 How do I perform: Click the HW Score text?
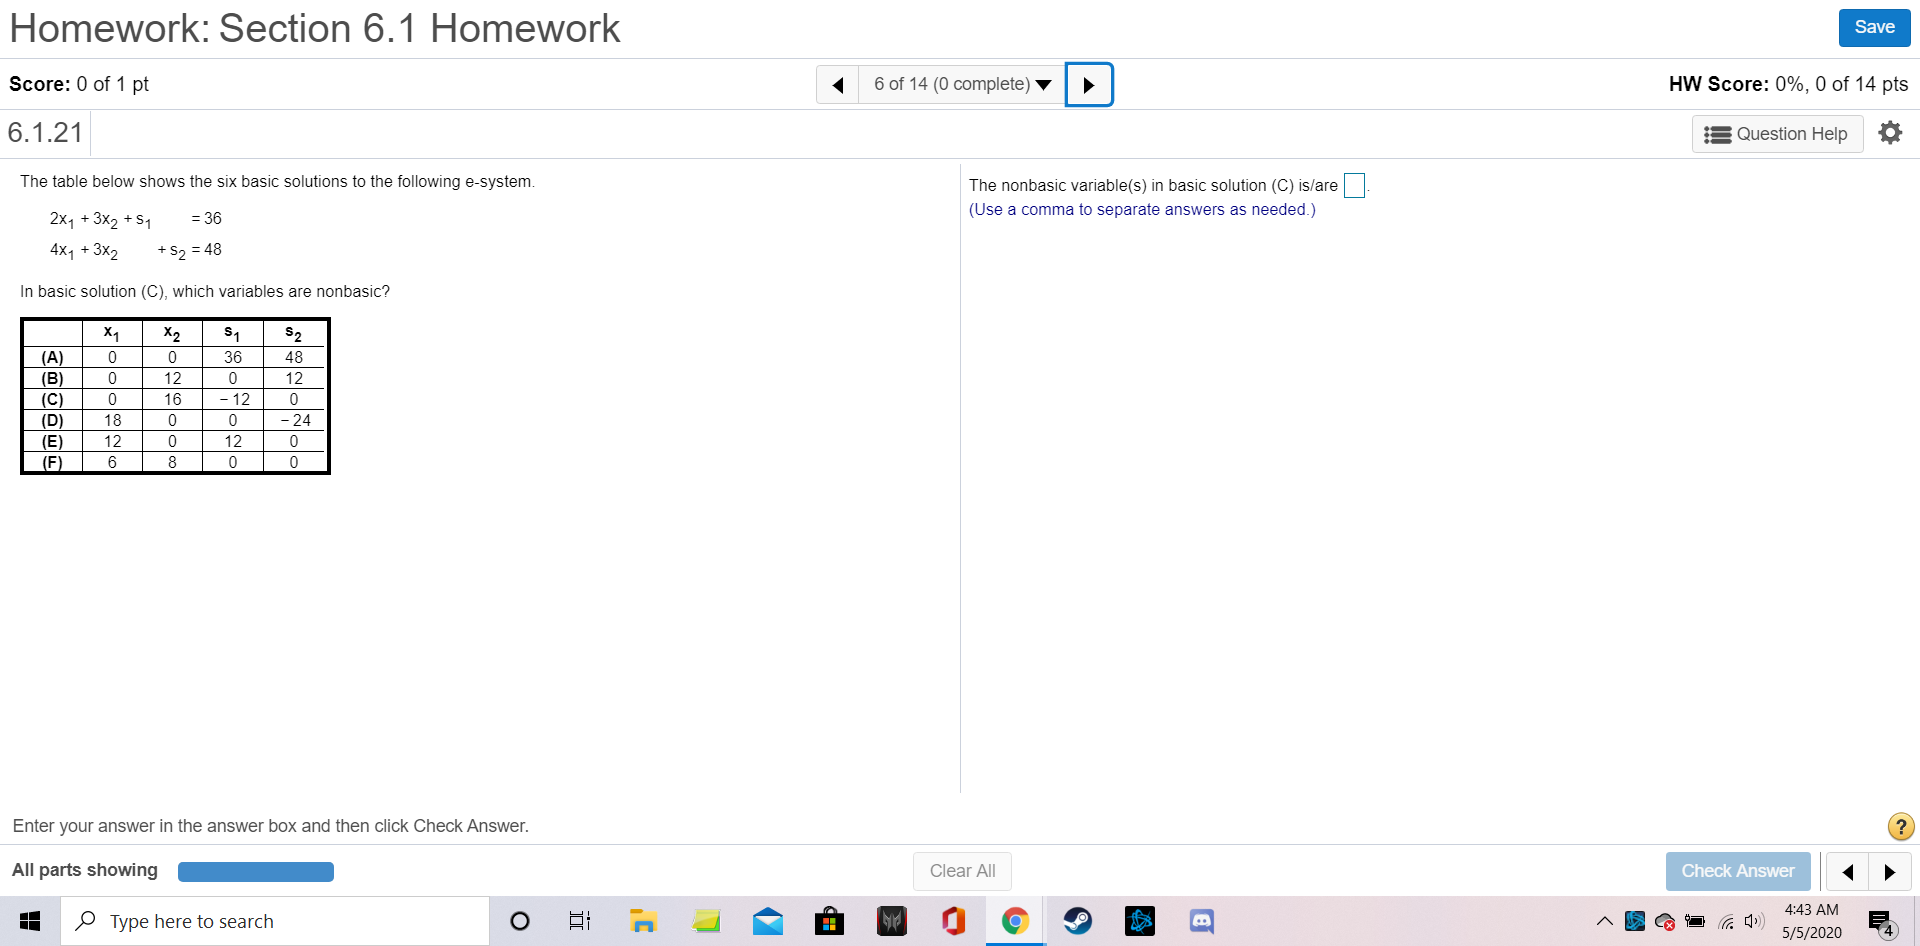1788,84
